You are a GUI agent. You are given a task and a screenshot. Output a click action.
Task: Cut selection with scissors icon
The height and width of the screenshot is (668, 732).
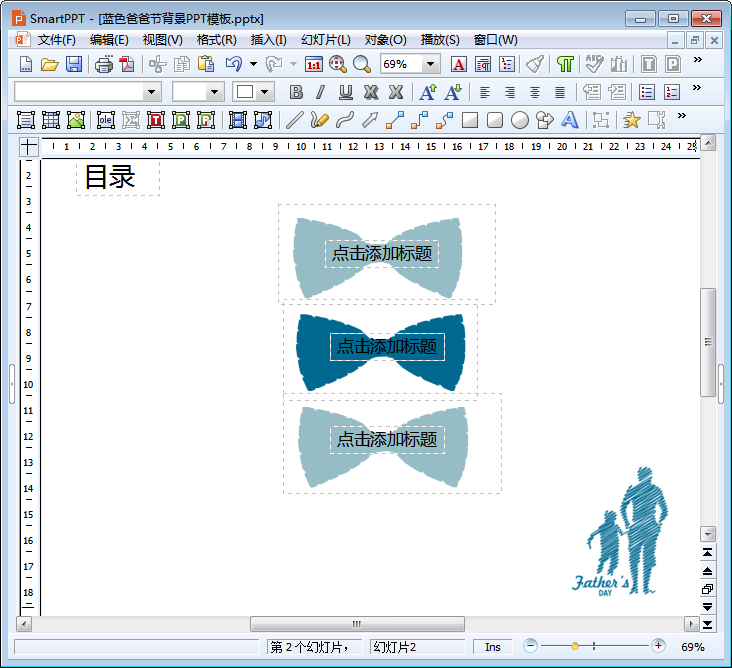[x=158, y=64]
